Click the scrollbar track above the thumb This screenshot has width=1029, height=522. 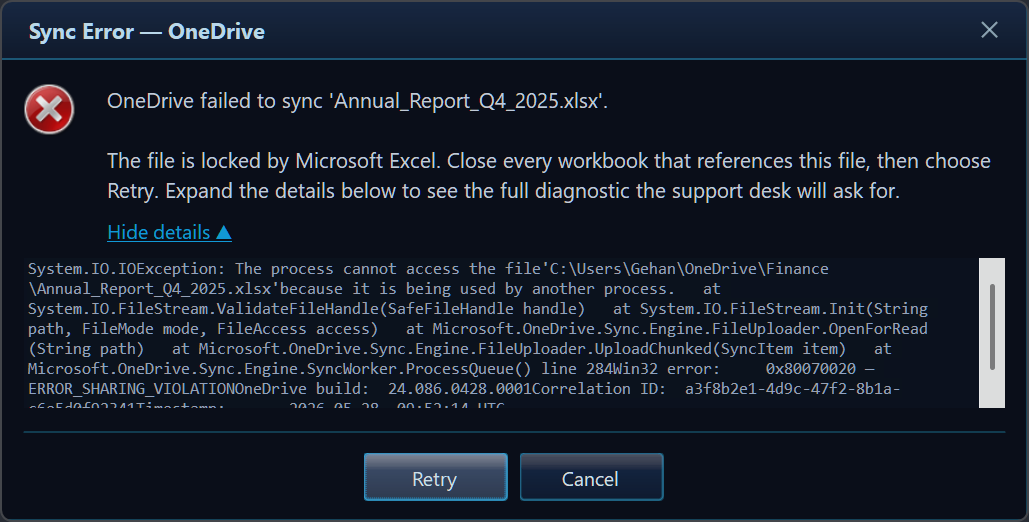point(992,270)
